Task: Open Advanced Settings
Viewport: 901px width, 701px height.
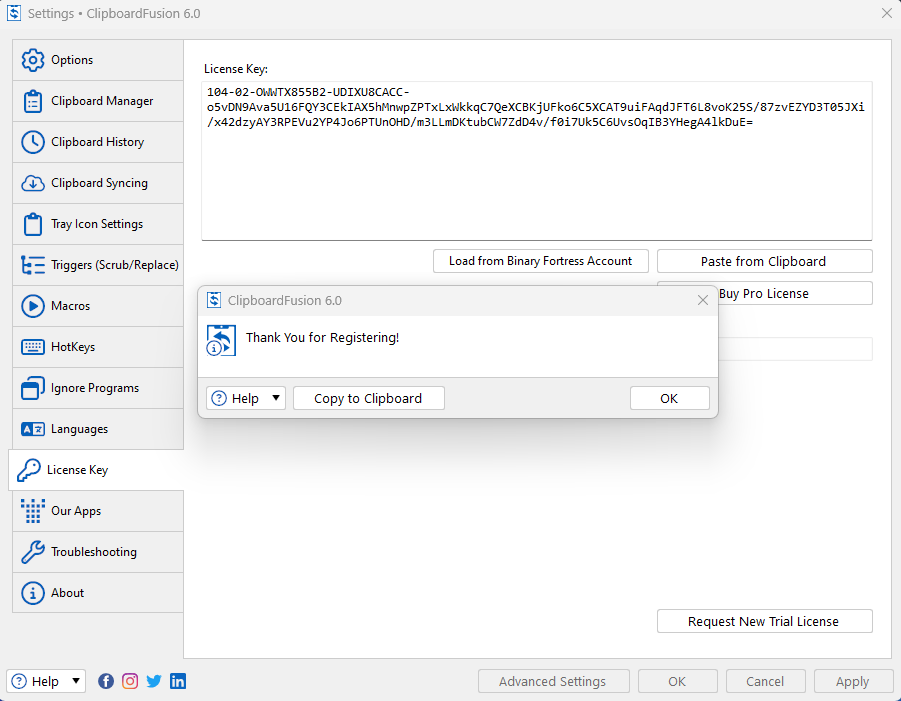Action: click(x=553, y=681)
